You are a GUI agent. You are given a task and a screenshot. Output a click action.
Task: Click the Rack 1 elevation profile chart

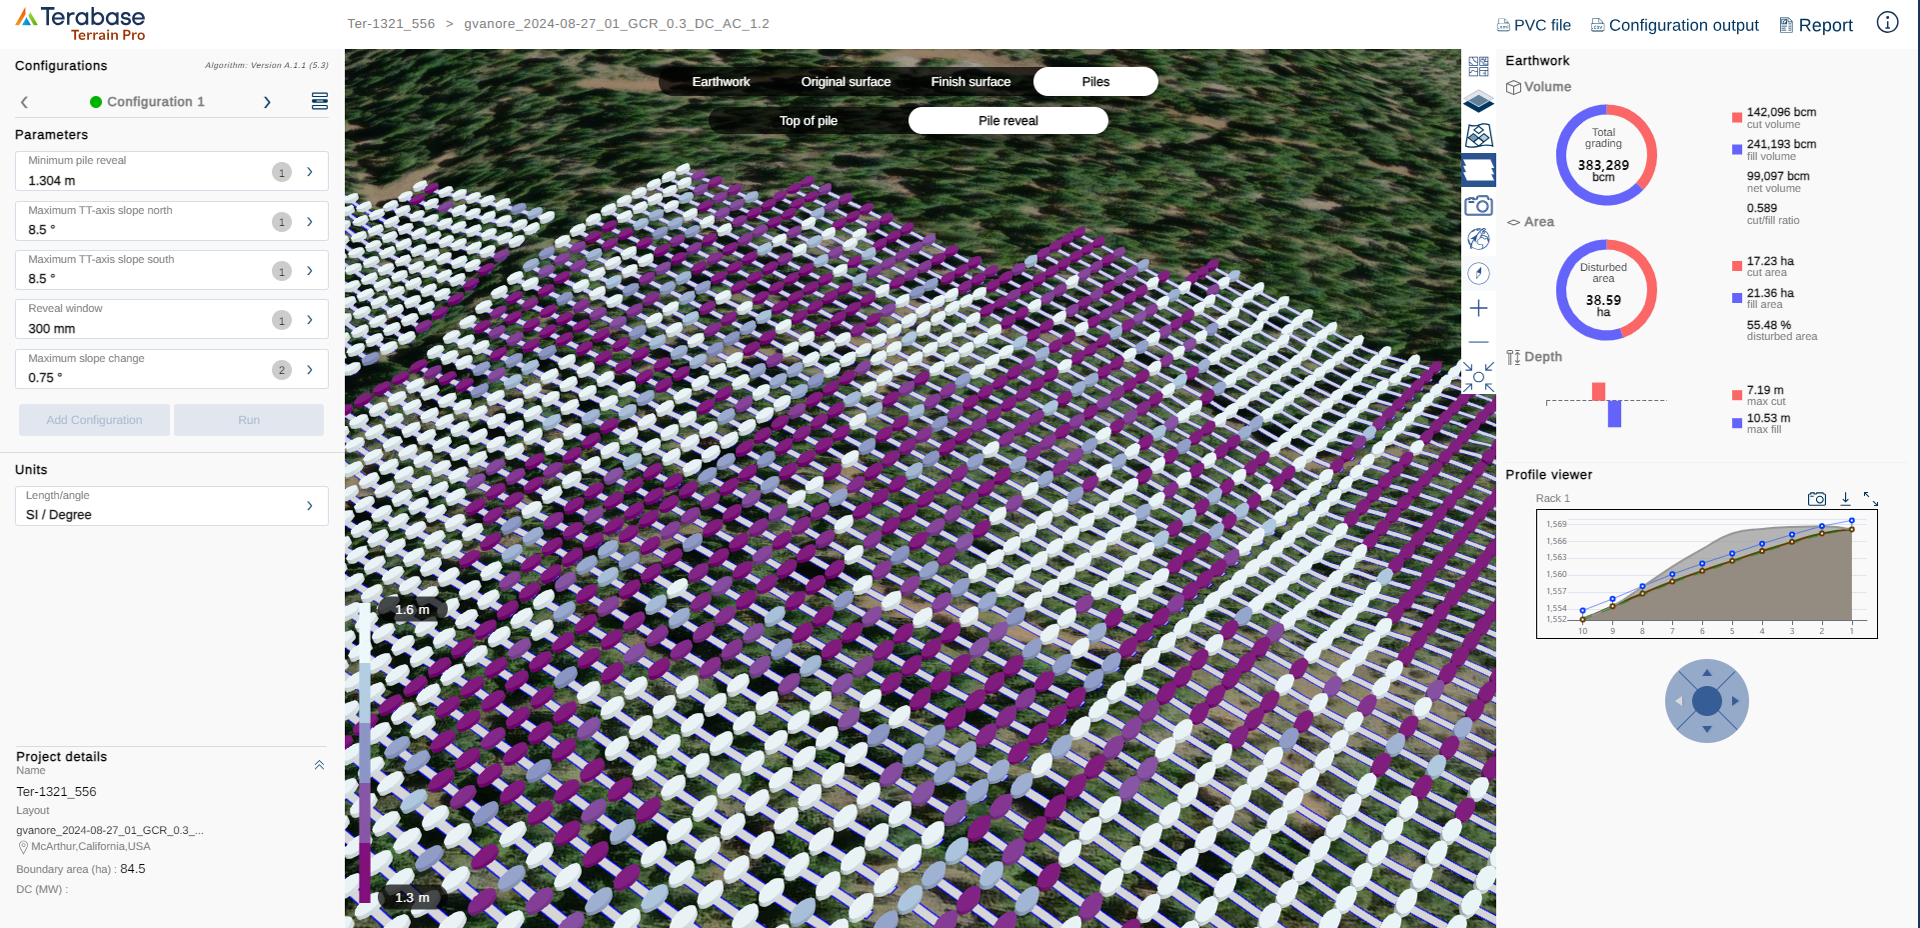click(1707, 574)
